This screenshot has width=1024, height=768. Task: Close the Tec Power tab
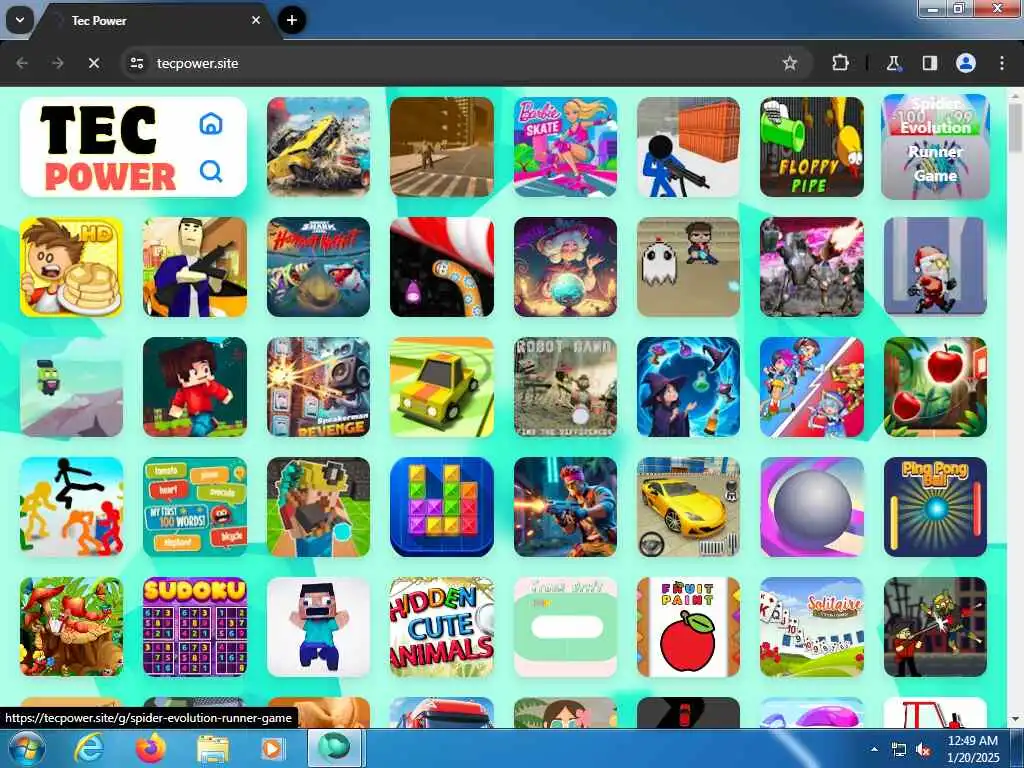[x=256, y=20]
